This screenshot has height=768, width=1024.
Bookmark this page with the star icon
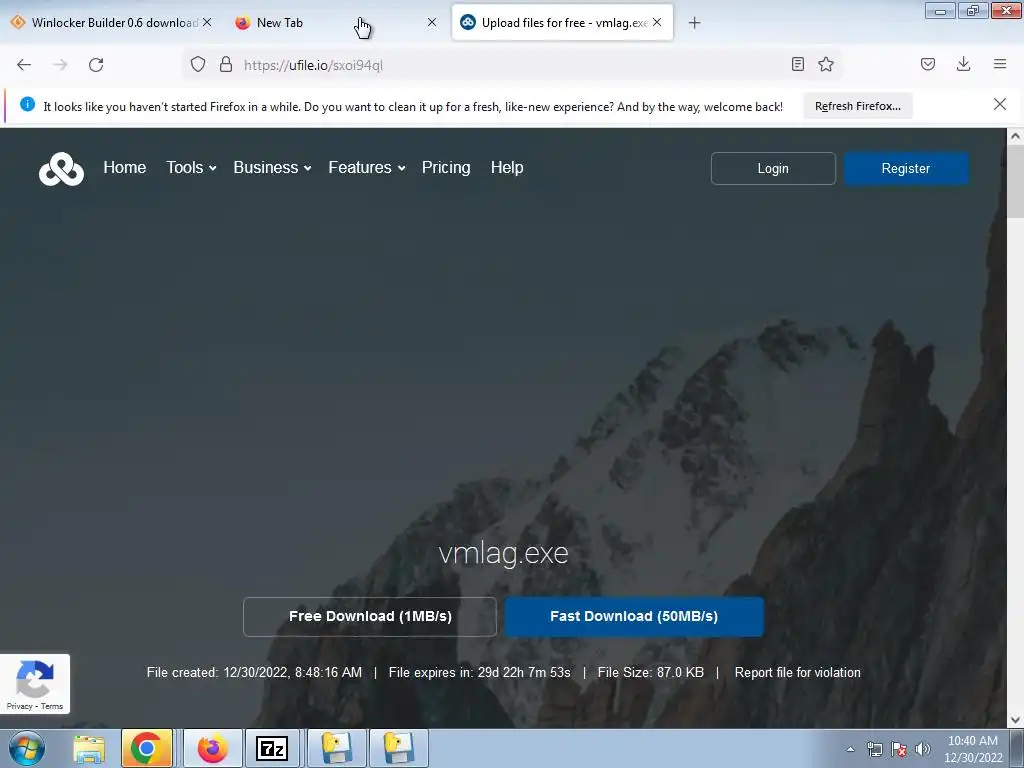pos(826,64)
